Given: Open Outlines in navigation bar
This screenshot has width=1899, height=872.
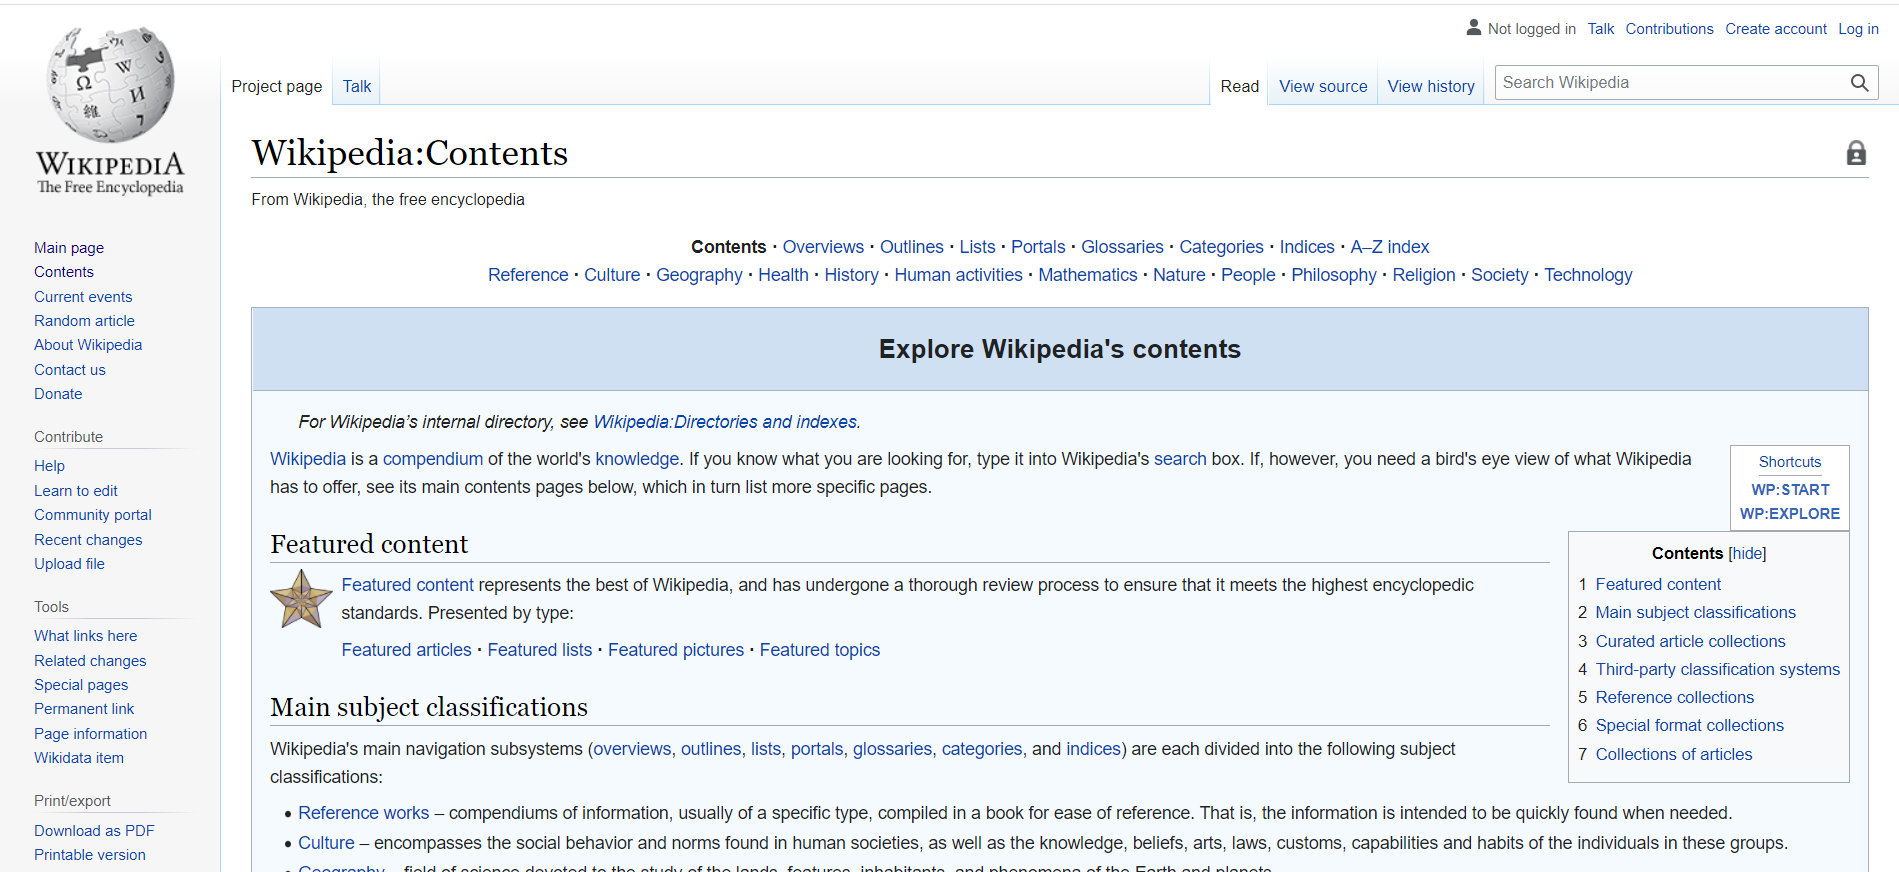Looking at the screenshot, I should pyautogui.click(x=912, y=247).
